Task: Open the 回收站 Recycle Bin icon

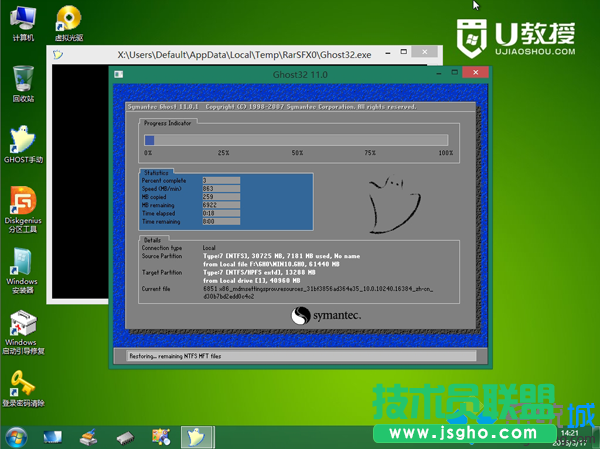Action: (22, 80)
